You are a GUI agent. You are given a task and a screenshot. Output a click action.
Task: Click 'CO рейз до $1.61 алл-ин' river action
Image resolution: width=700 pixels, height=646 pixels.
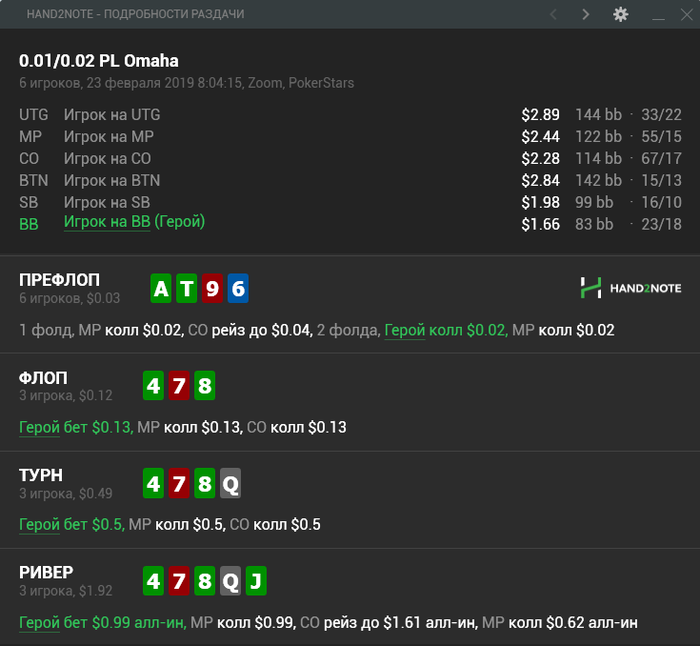tap(389, 622)
